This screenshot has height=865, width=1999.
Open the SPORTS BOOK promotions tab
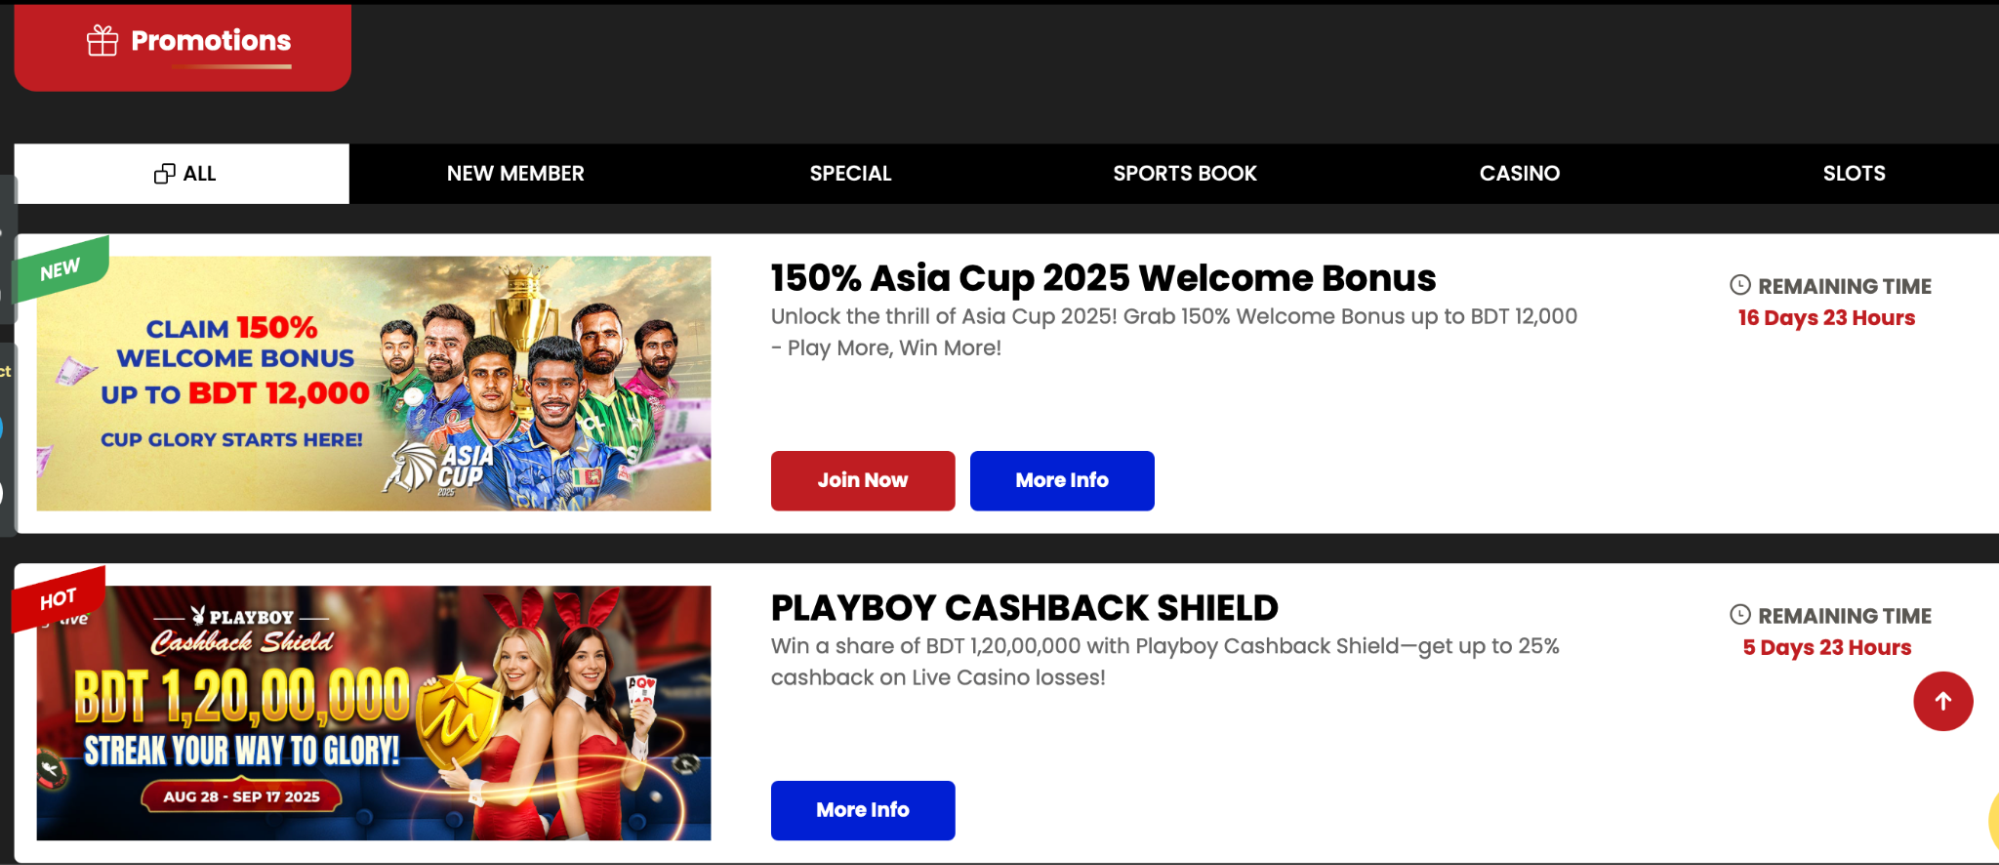click(1184, 173)
